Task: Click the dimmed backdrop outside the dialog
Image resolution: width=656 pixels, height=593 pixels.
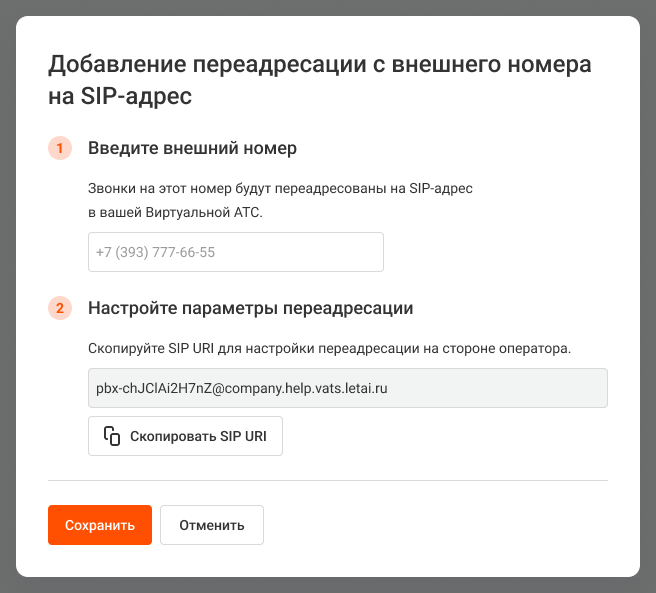Action: click(7, 300)
